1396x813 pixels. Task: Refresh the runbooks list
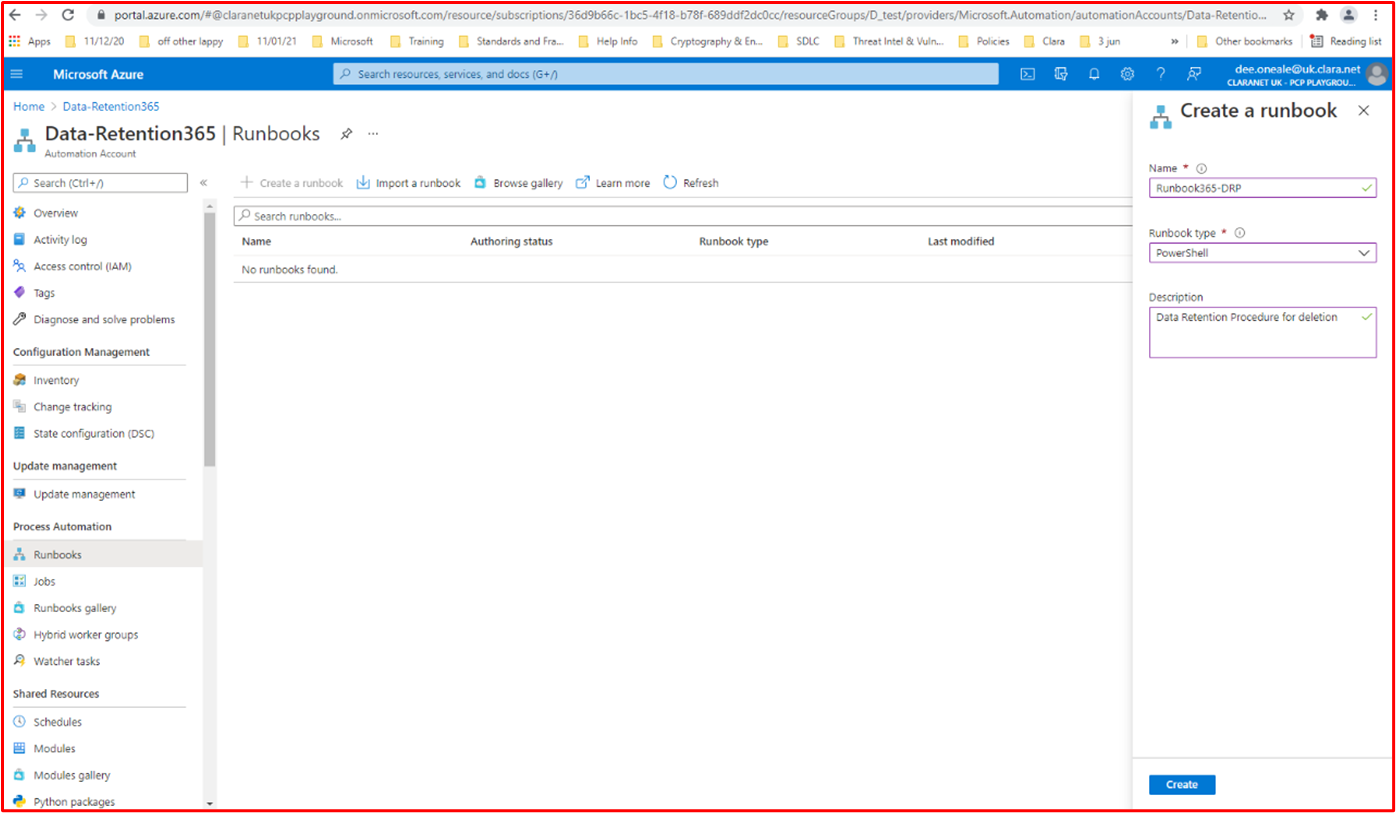coord(691,183)
